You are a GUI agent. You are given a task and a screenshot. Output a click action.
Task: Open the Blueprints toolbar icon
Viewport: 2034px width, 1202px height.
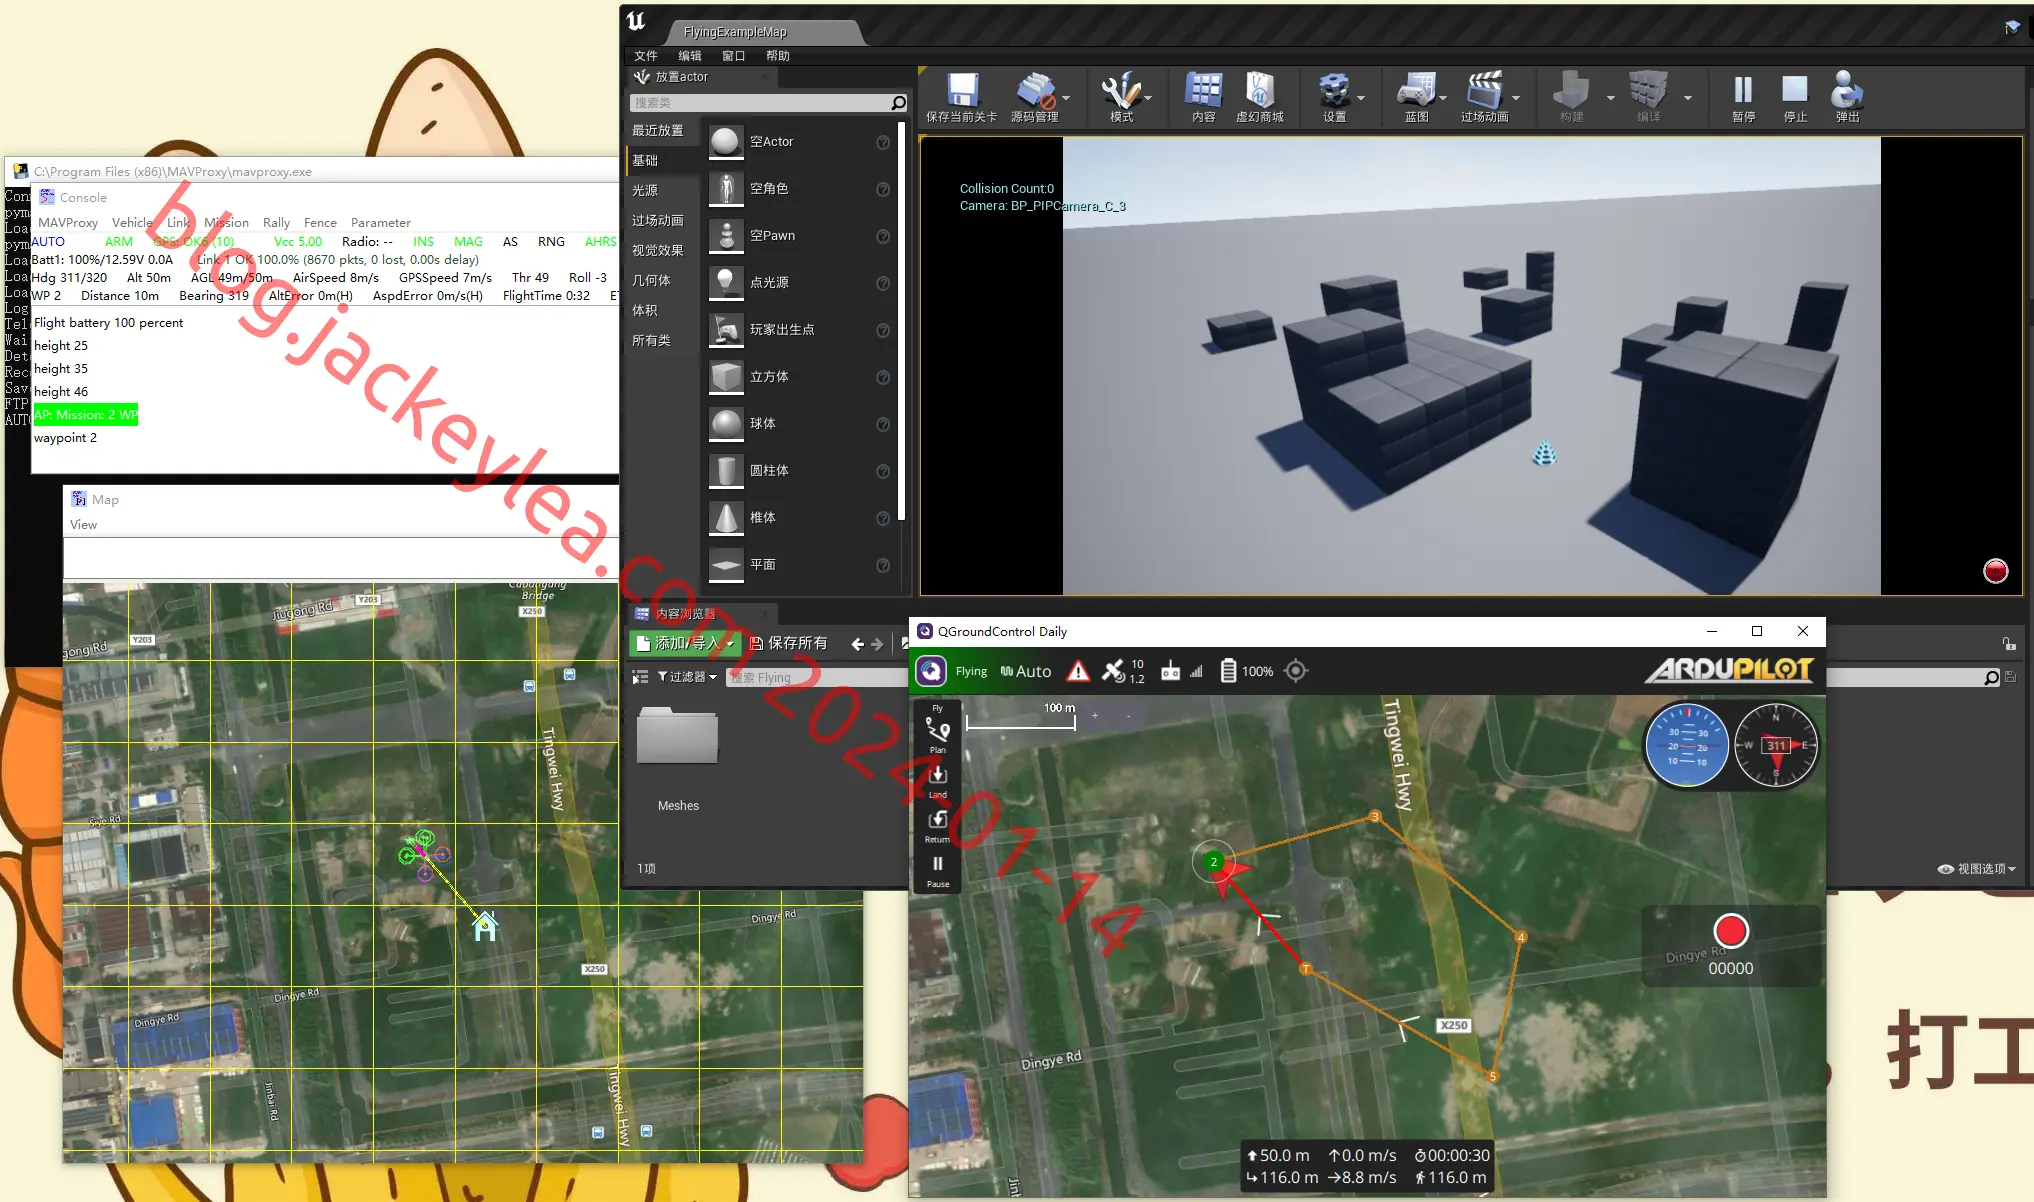1416,97
